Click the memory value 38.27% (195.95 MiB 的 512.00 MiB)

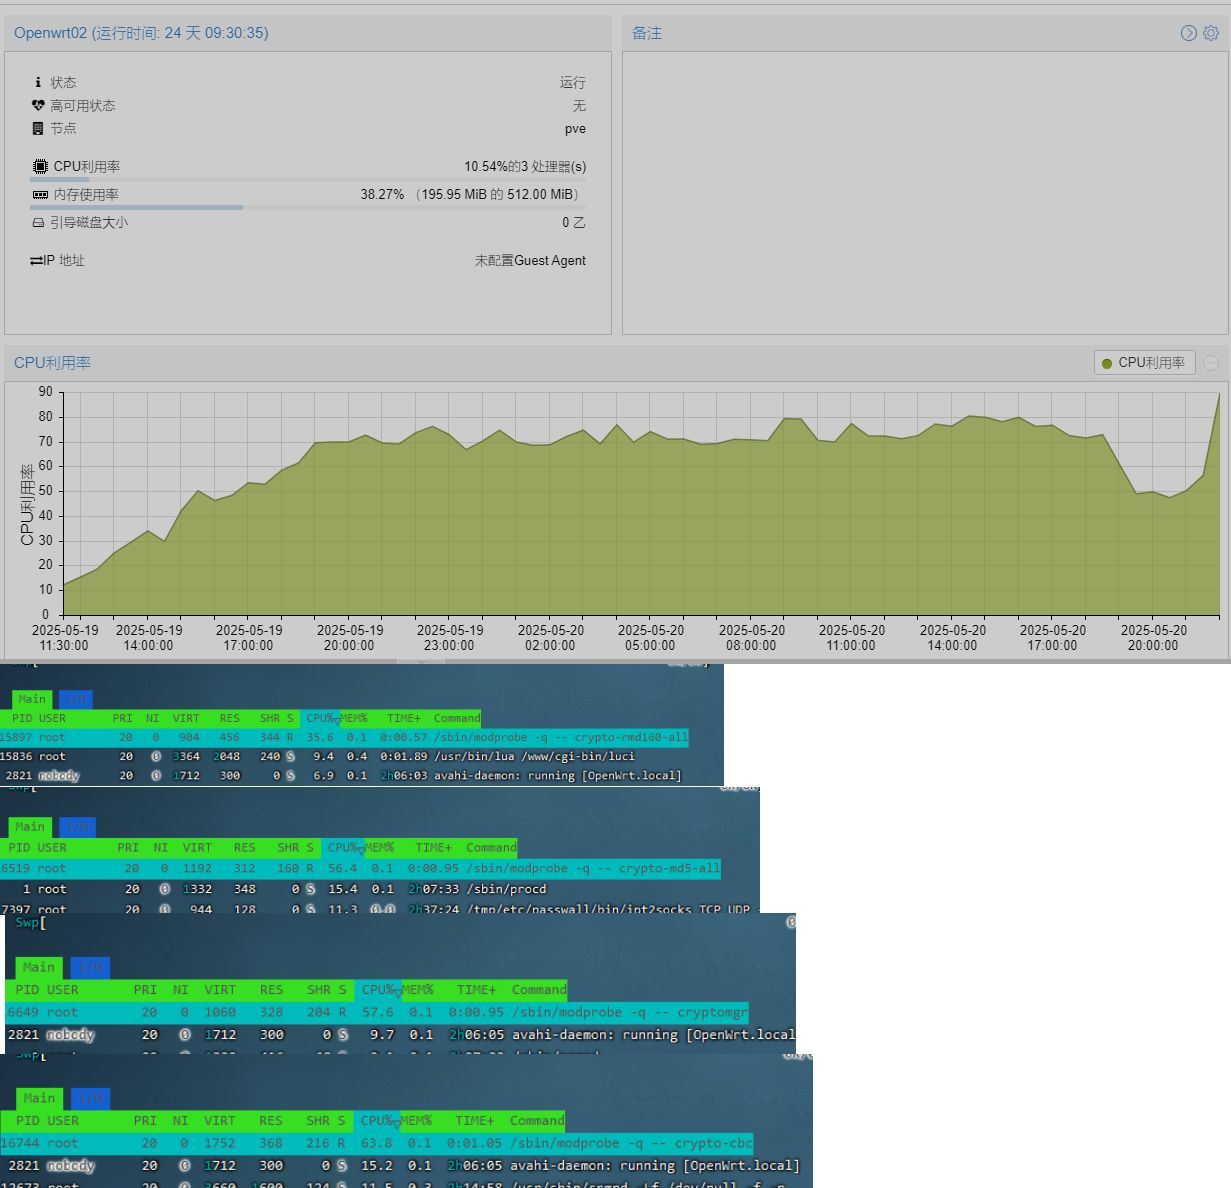(x=472, y=194)
